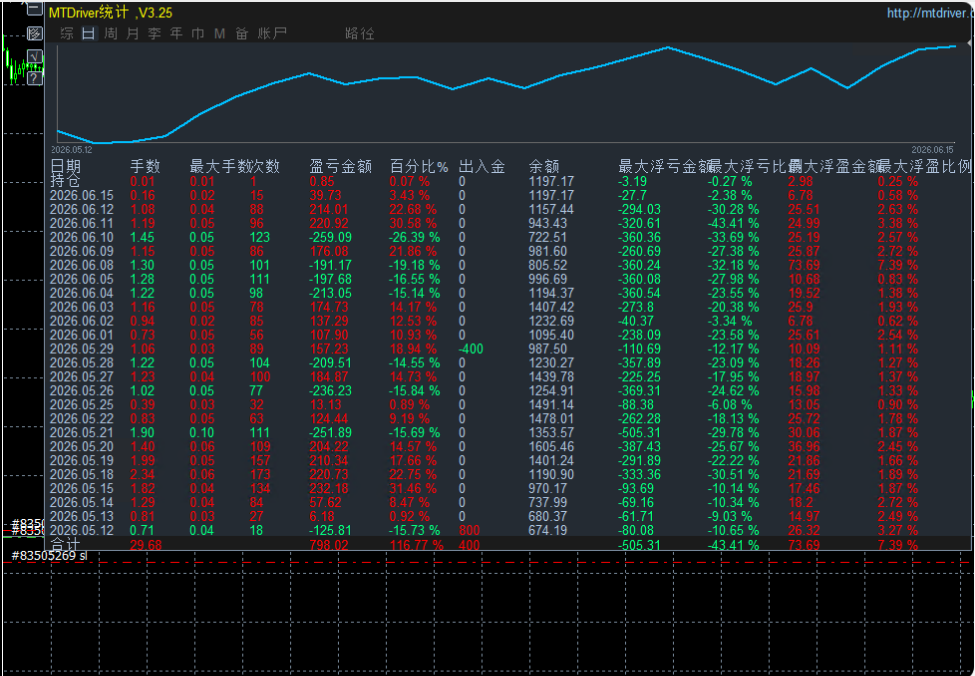Select the 2026.06.03 date row
Screen dimensions: 975x676
(x=81, y=307)
